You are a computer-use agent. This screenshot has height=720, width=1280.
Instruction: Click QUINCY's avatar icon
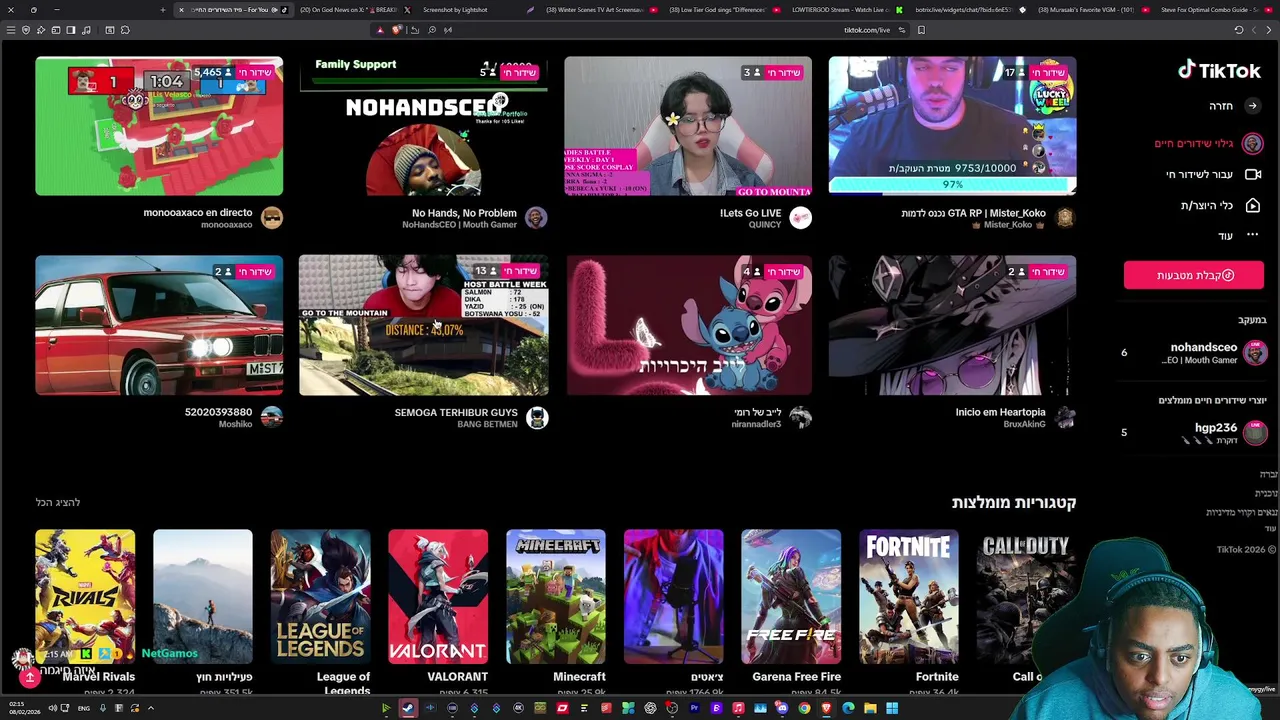click(800, 218)
